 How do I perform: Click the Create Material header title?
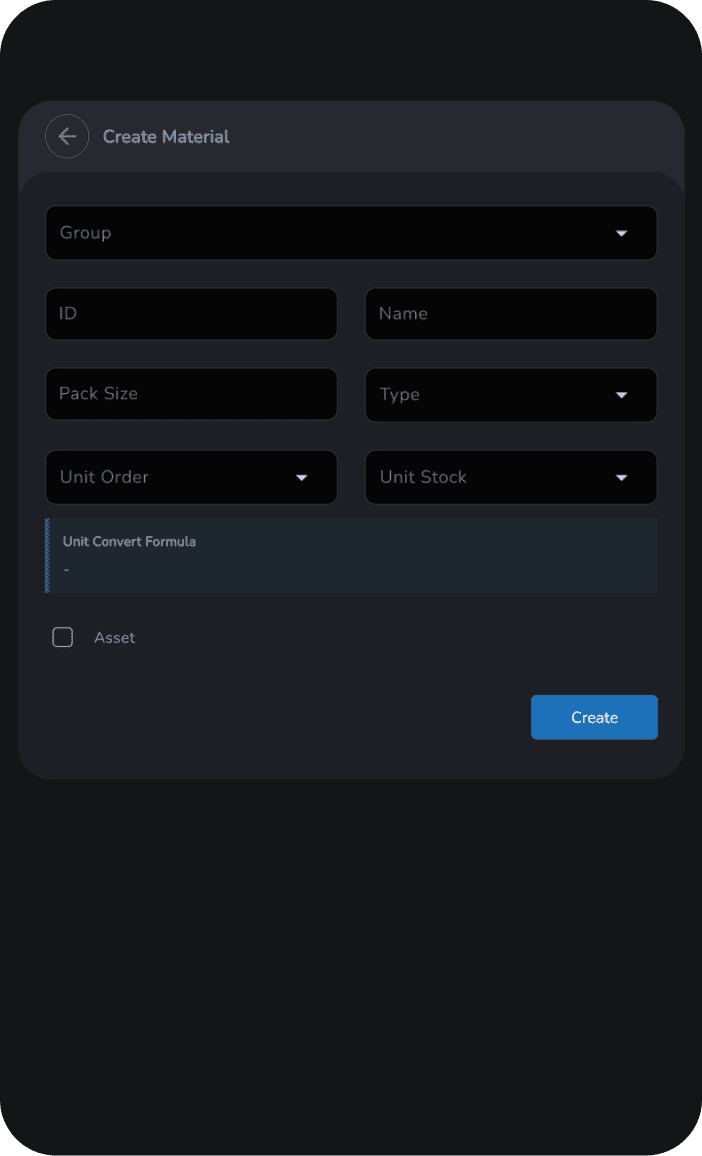point(166,137)
